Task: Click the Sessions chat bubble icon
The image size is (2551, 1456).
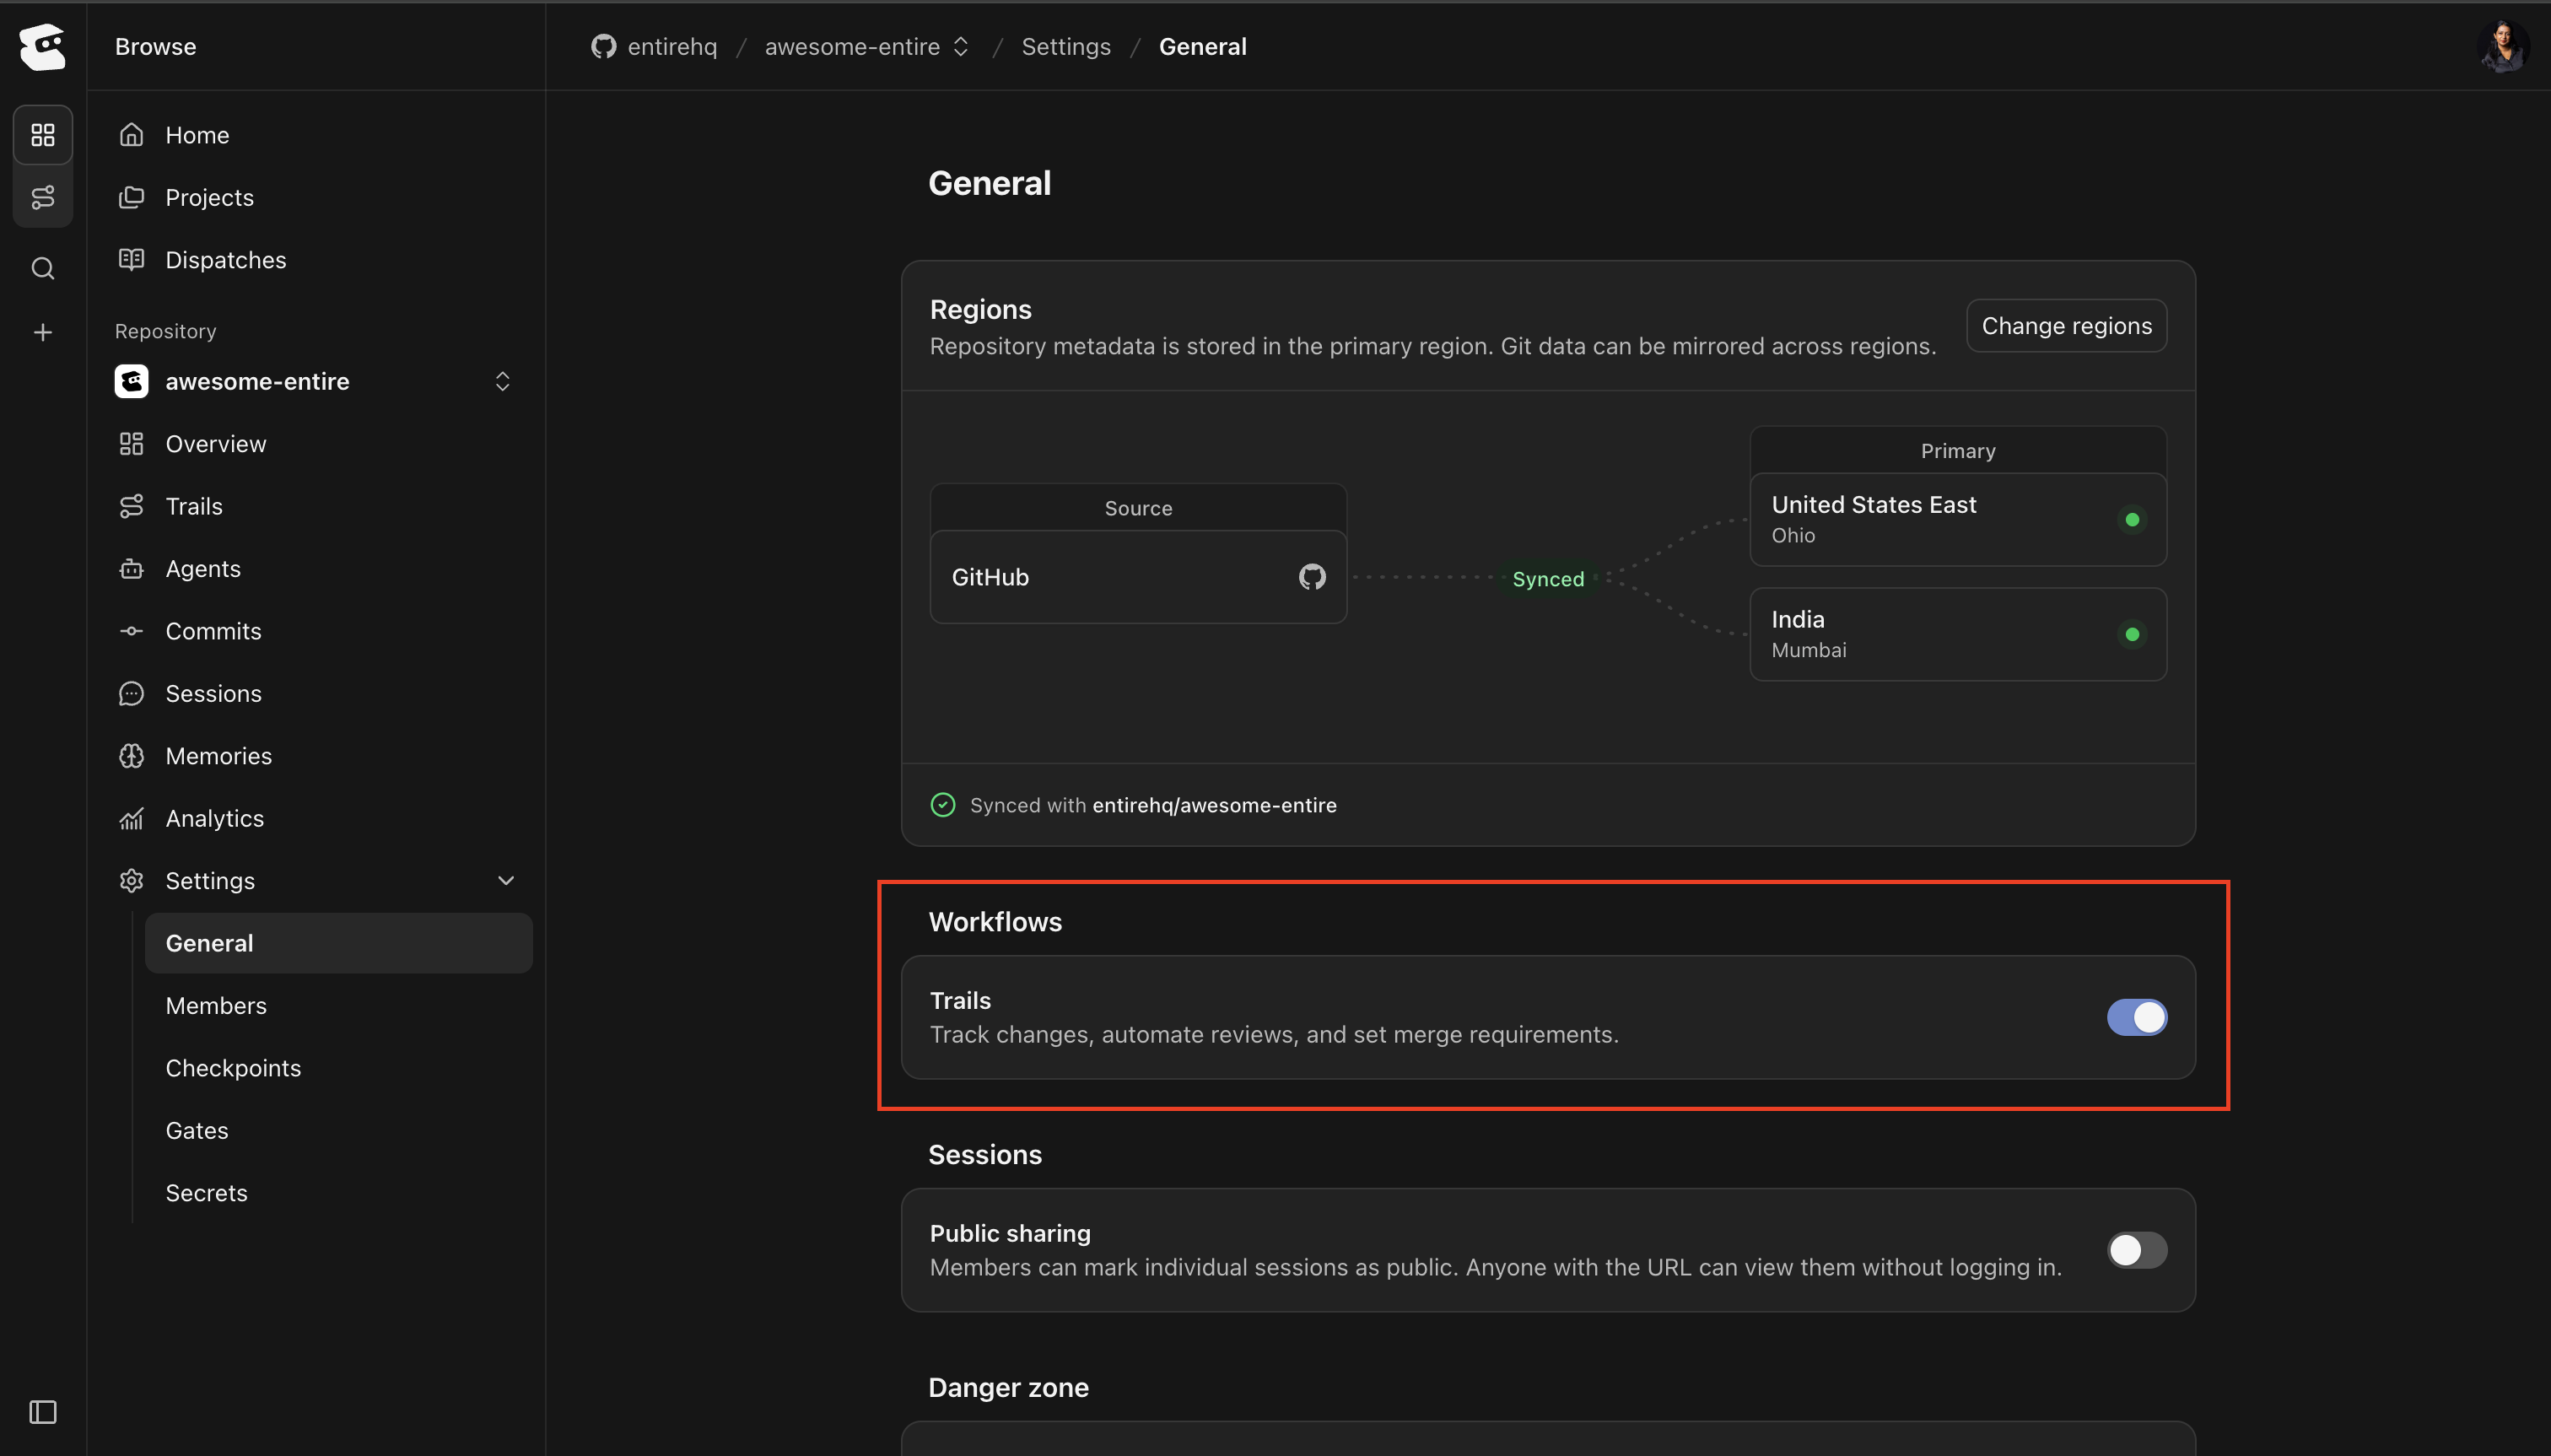Action: [x=131, y=694]
